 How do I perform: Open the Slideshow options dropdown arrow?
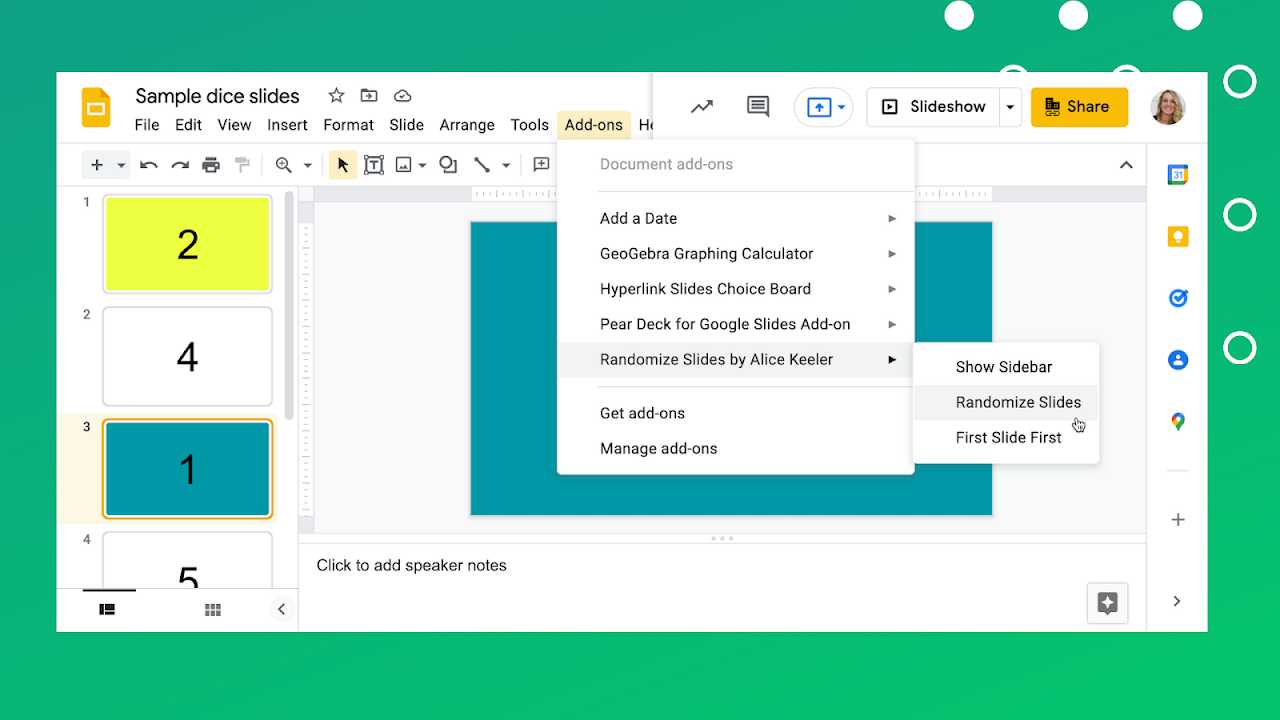pos(1010,107)
